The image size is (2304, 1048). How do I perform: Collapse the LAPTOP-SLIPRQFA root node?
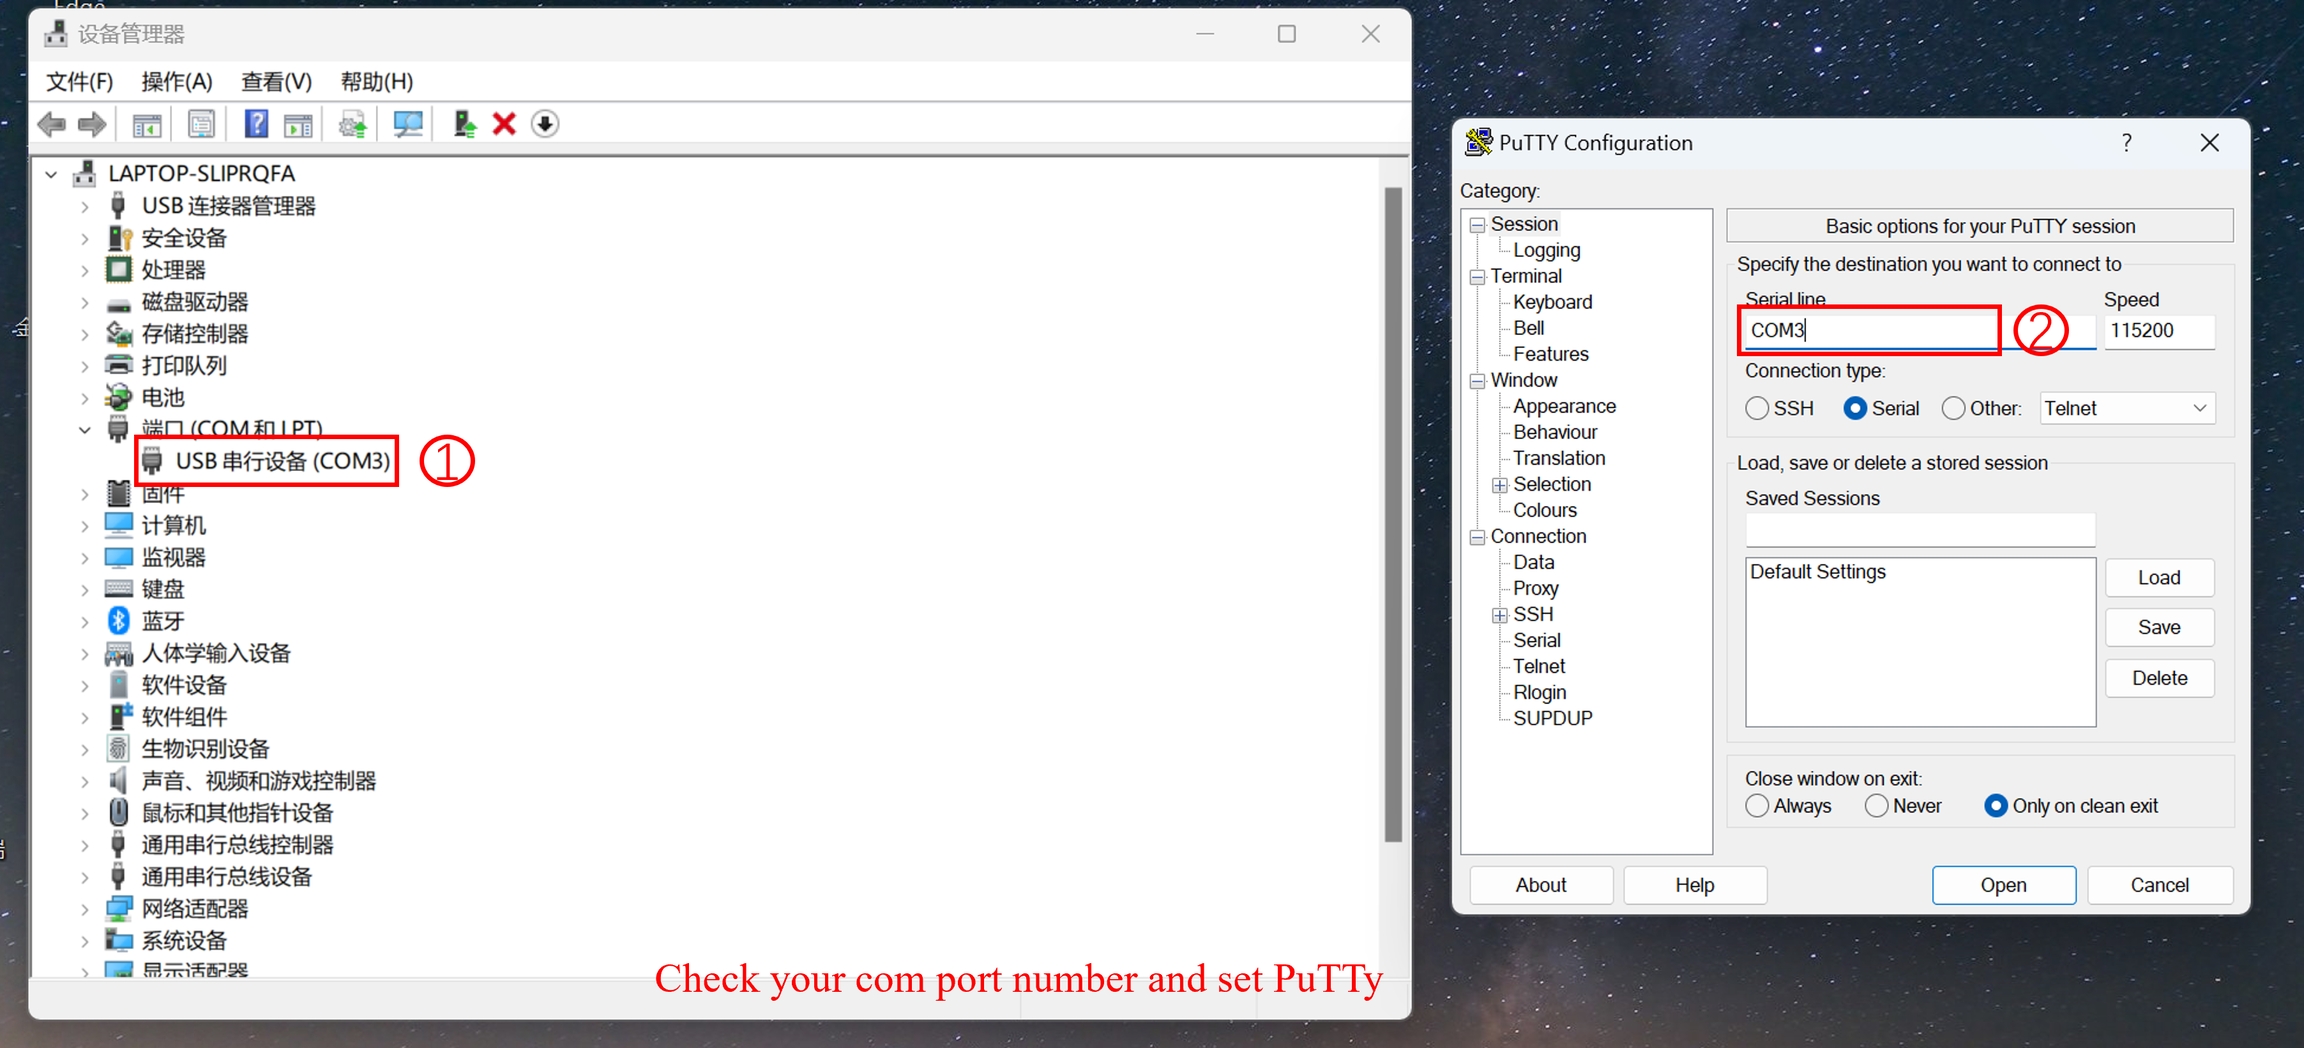(x=51, y=174)
